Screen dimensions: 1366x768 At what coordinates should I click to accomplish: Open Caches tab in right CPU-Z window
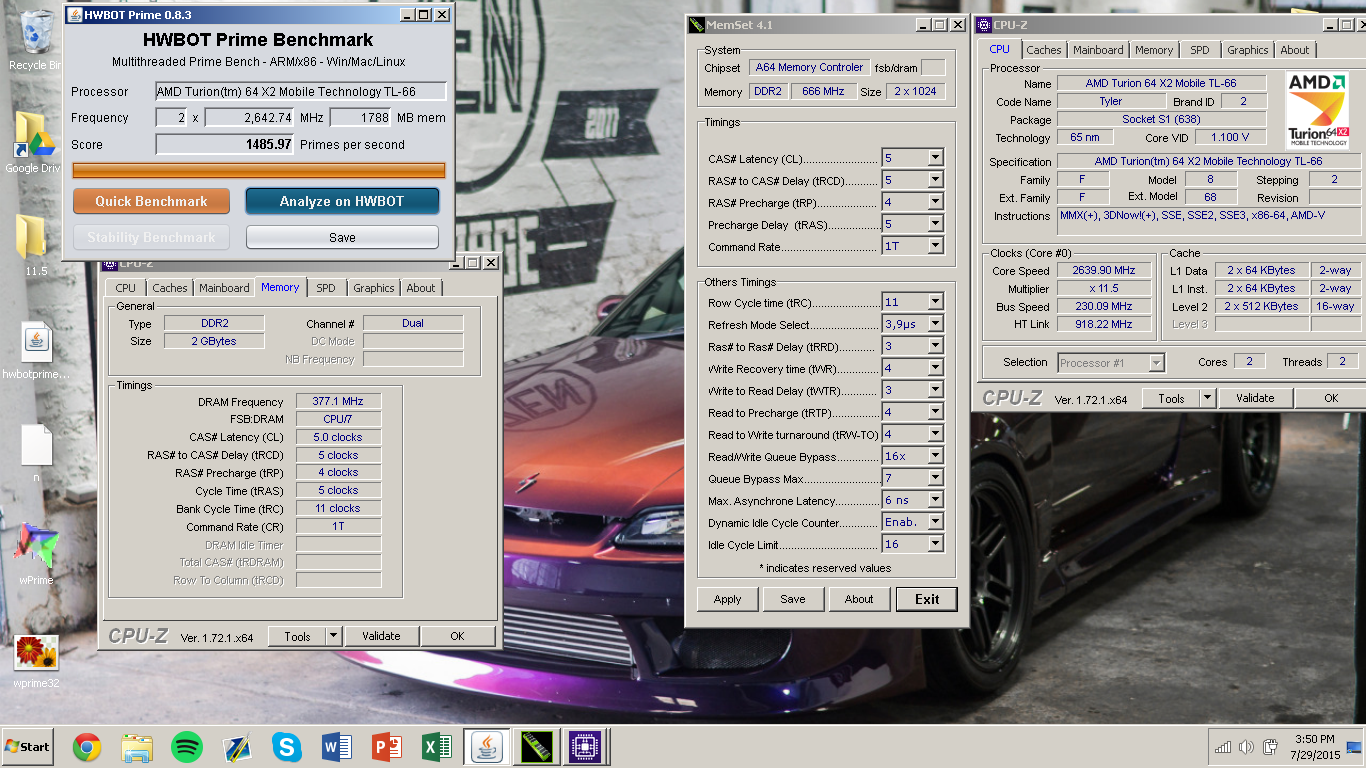1044,50
